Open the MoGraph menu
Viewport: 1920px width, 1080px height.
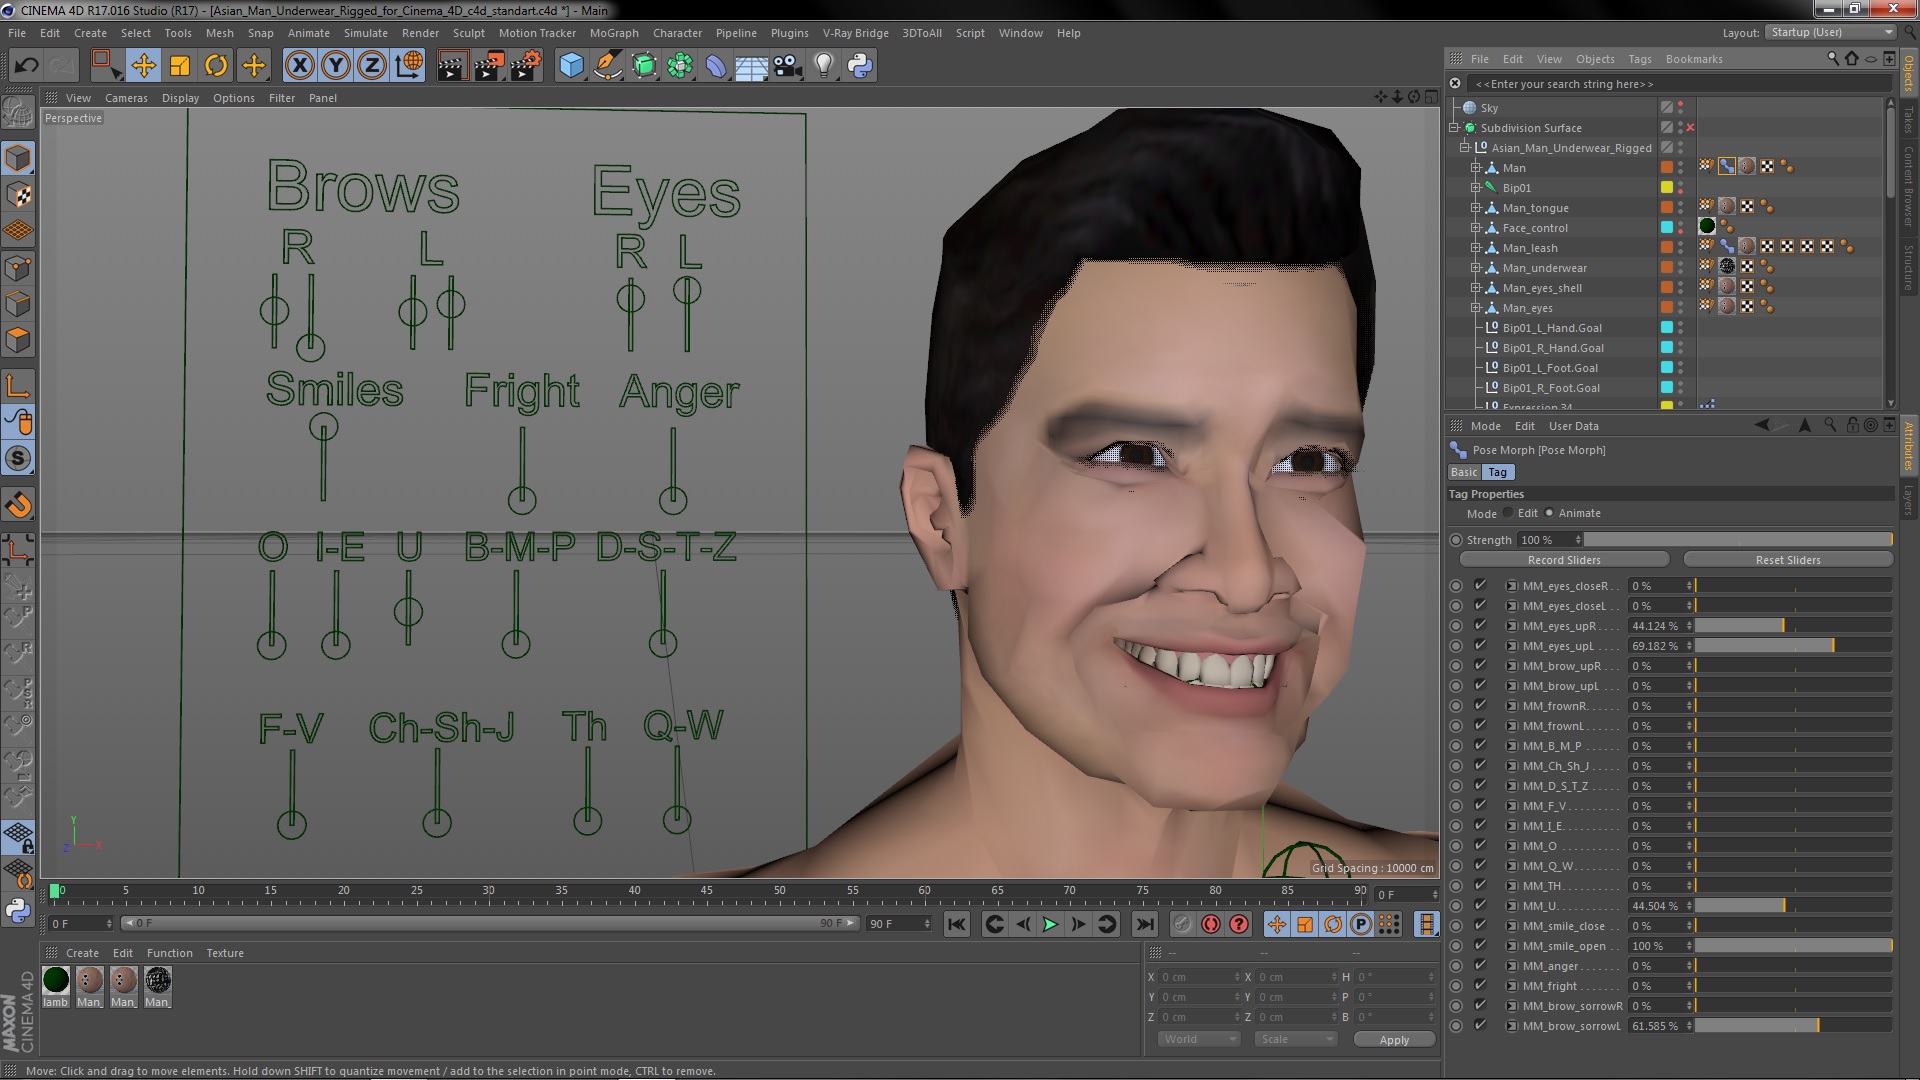point(613,33)
